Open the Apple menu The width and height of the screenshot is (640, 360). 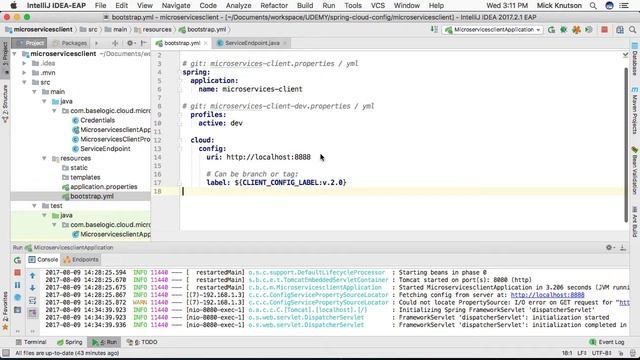pyautogui.click(x=13, y=5)
